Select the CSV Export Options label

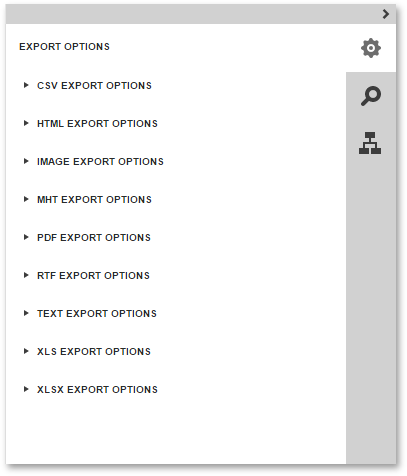point(94,86)
